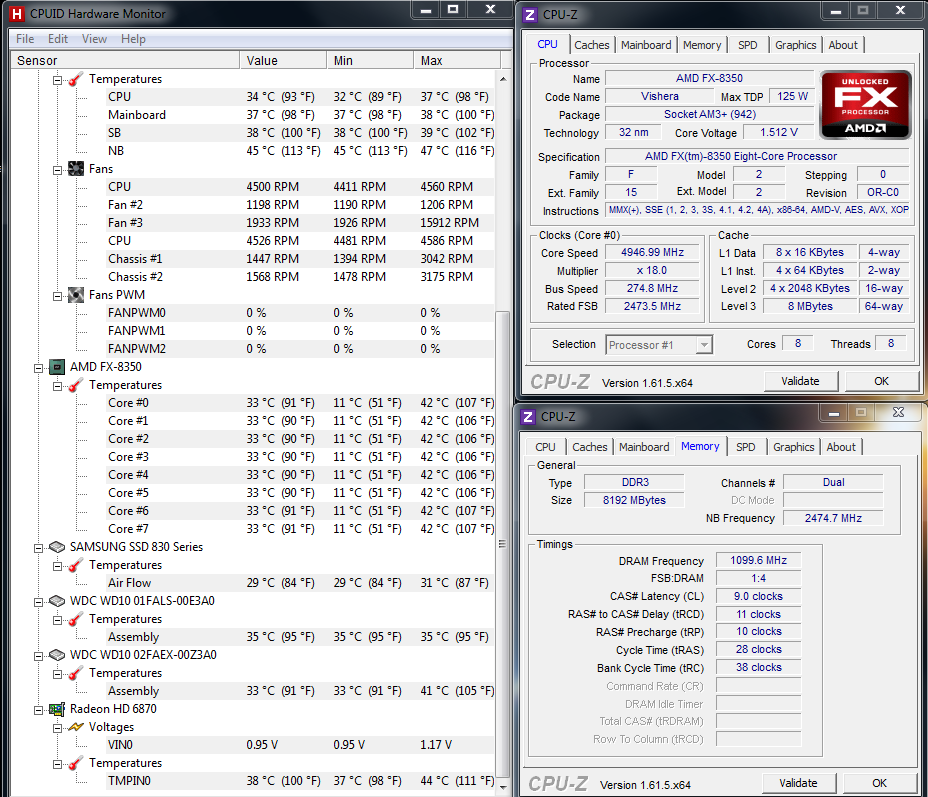Click the HWMonitor red H title bar icon
The image size is (928, 797).
17,14
